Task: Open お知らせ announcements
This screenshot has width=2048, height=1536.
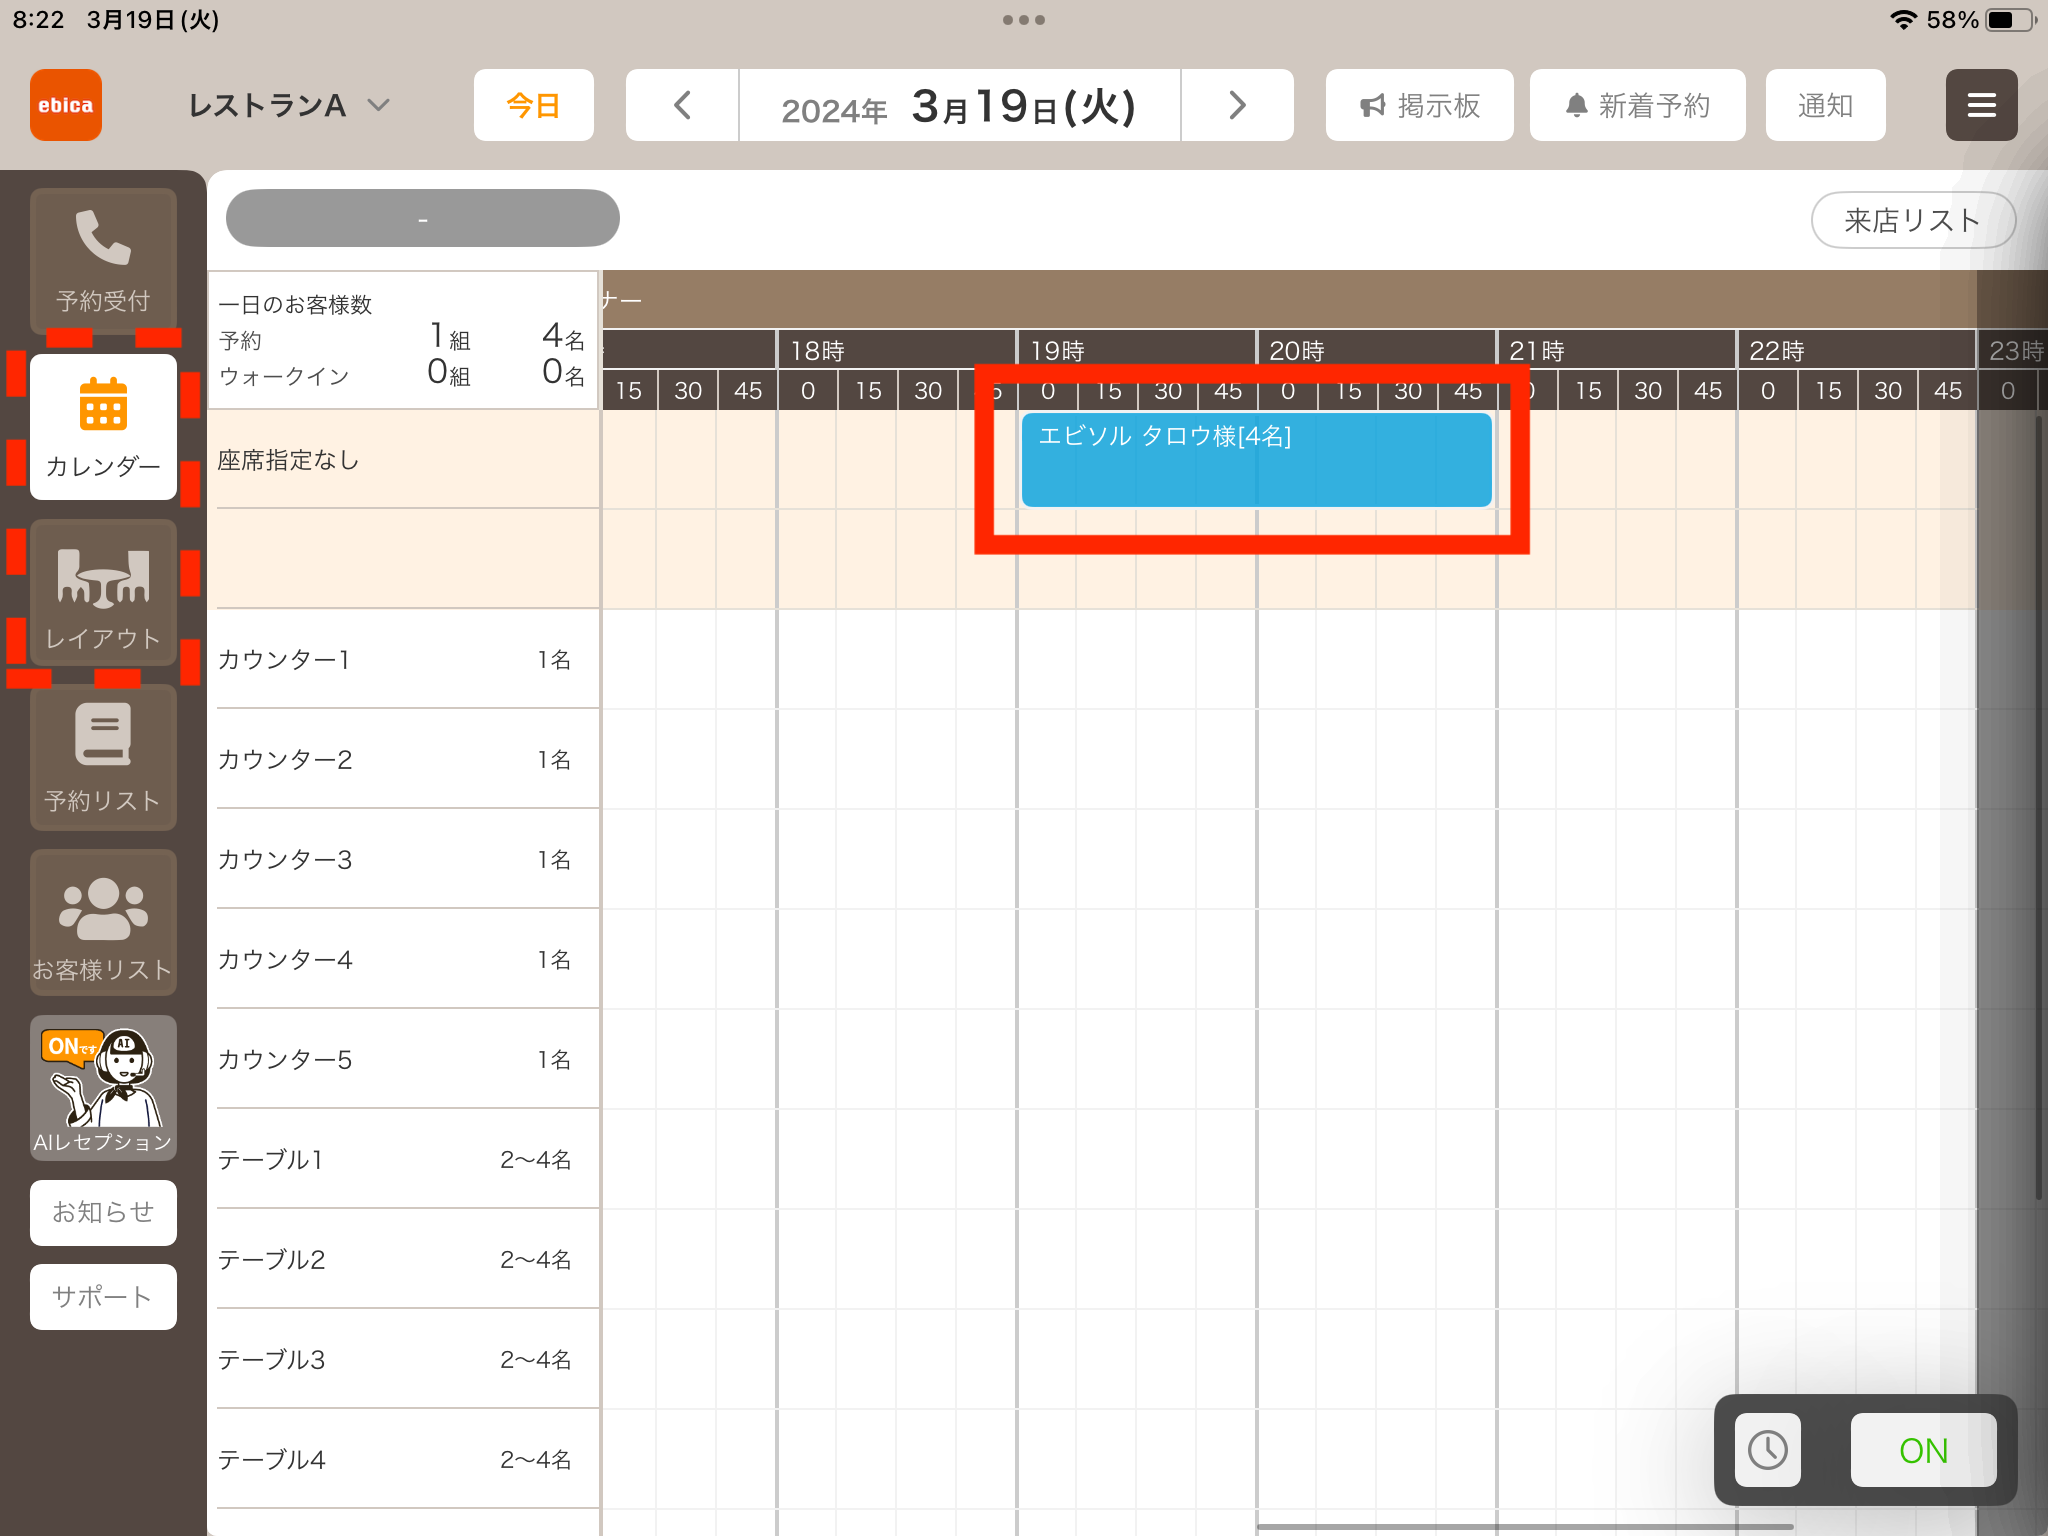Action: [x=103, y=1212]
